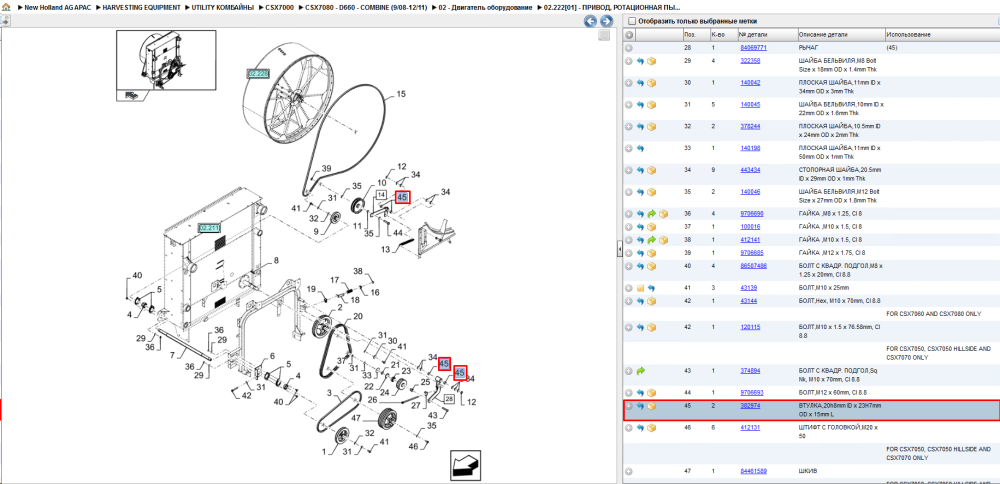
Task: Click the blue arrow icon in row 37
Action: (640, 227)
